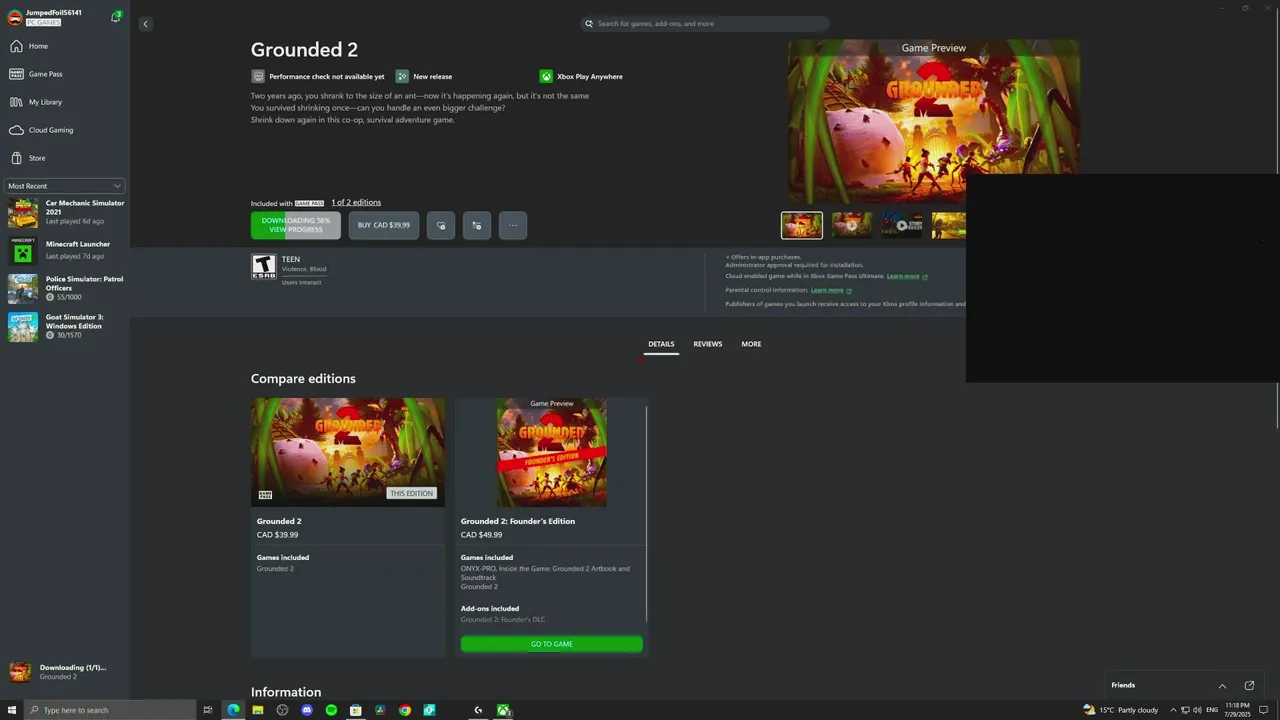Open the Windows notification center
Viewport: 1280px width, 720px height.
pyautogui.click(x=1264, y=710)
